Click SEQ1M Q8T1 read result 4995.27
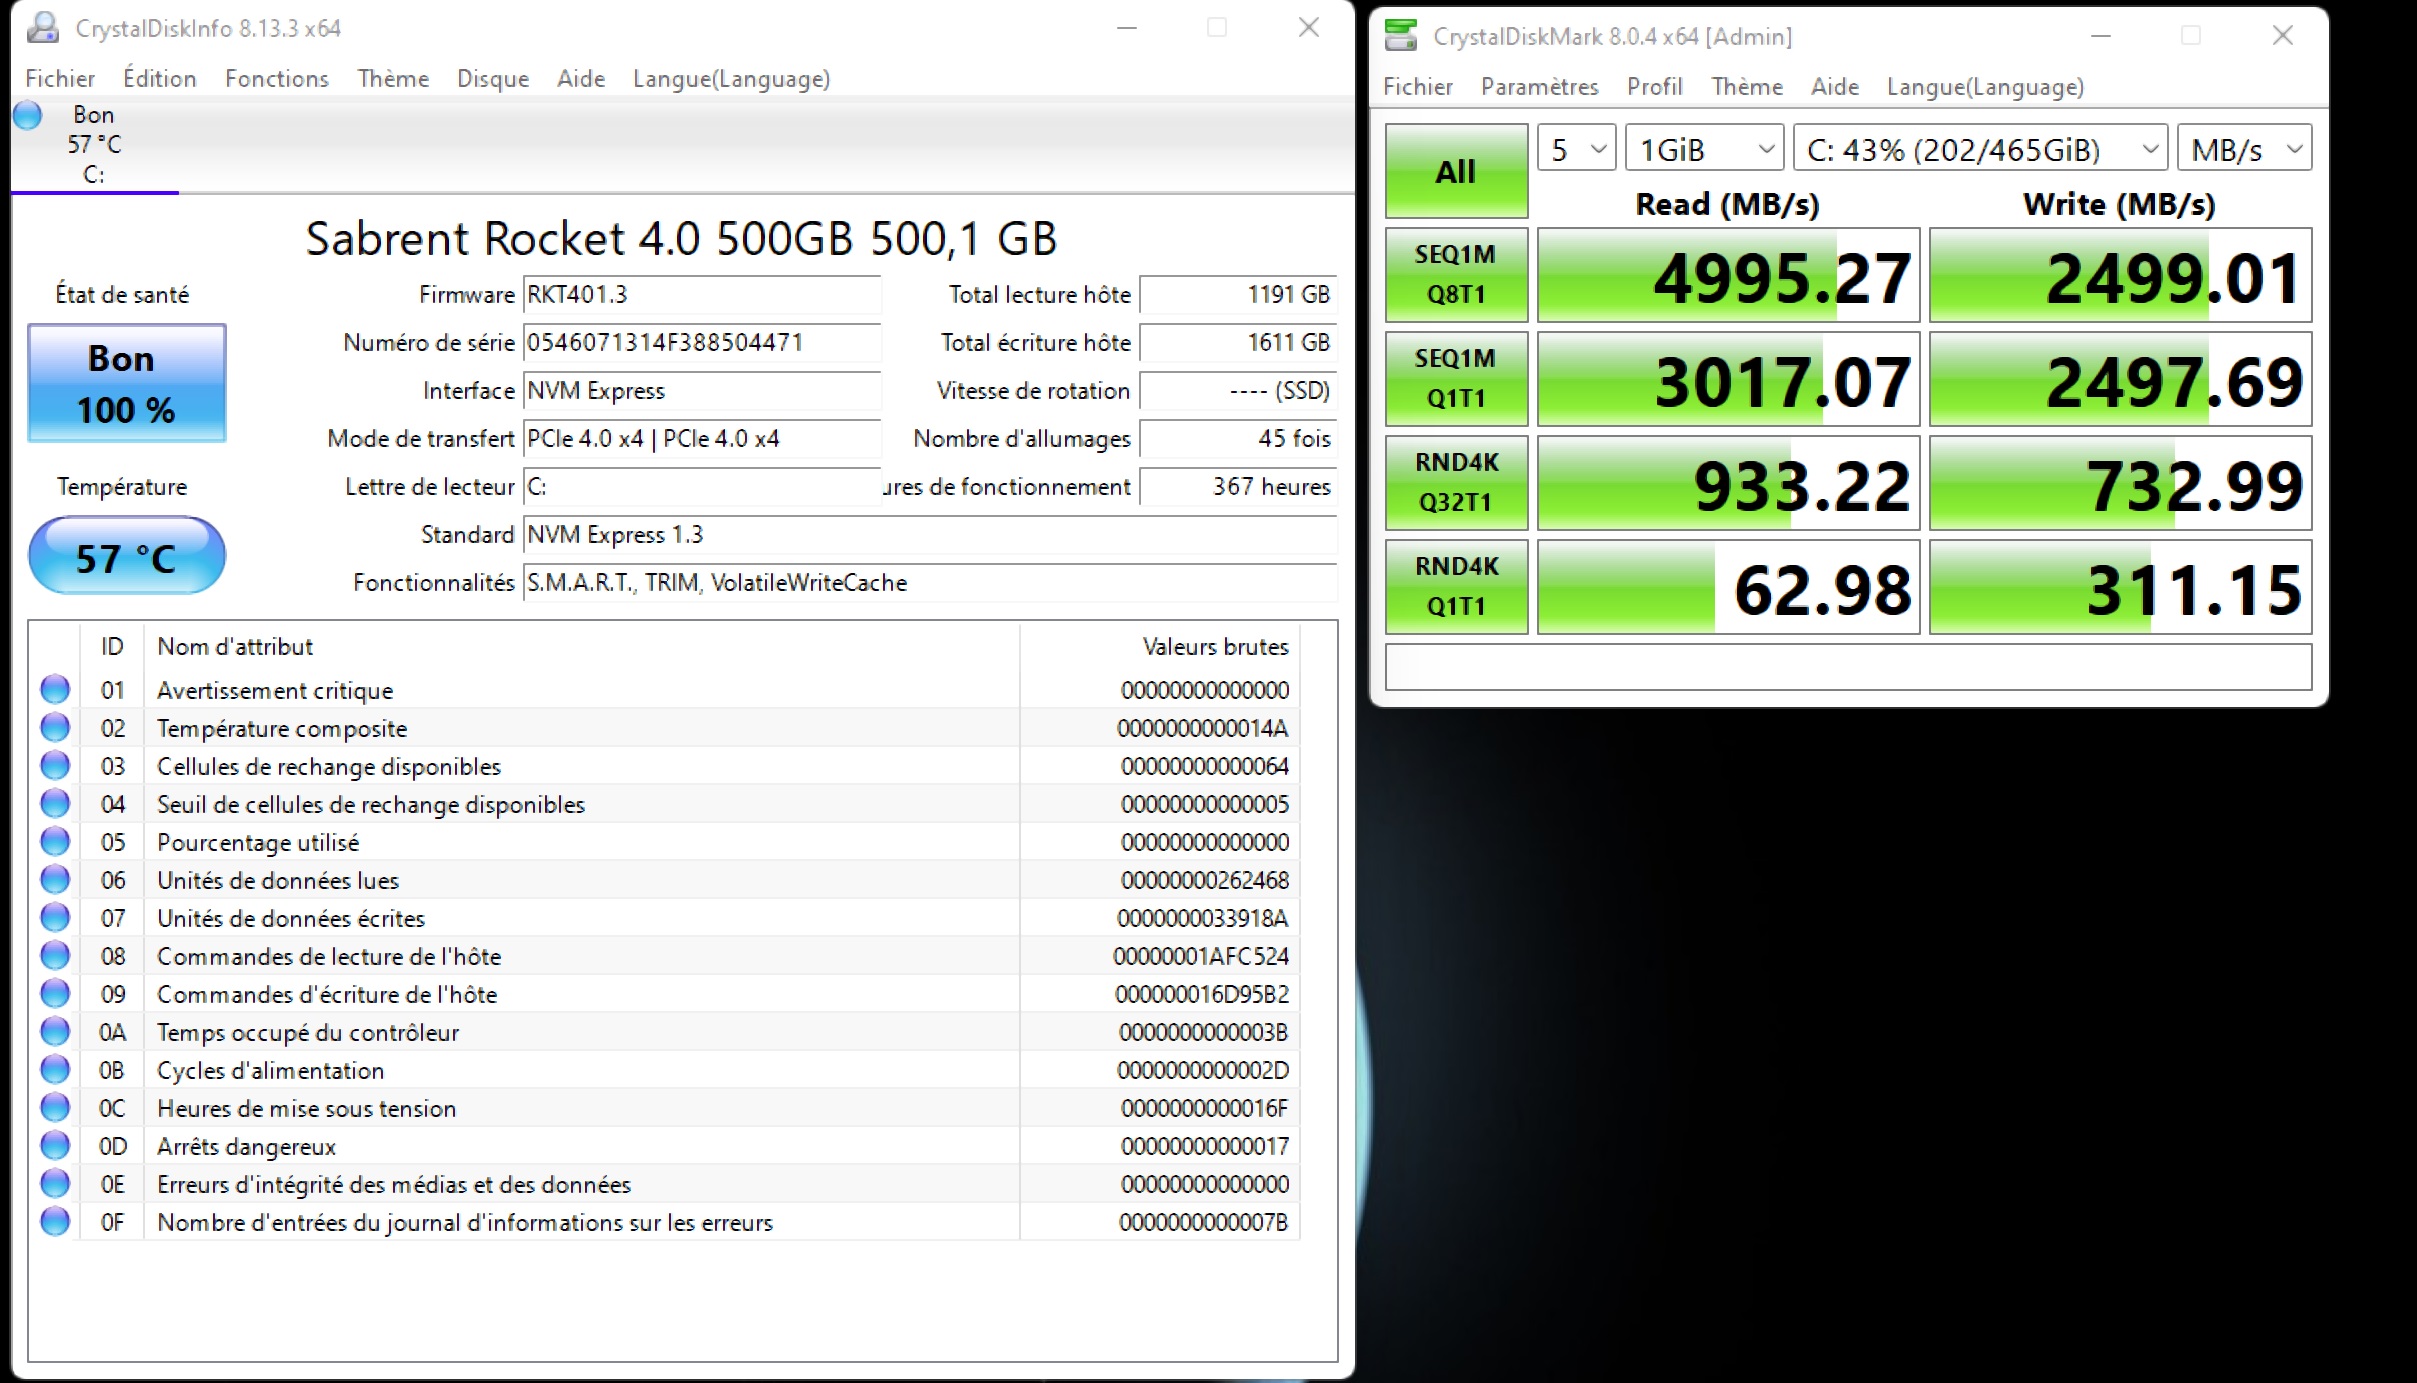Screen dimensions: 2417x1383 (x=1728, y=275)
